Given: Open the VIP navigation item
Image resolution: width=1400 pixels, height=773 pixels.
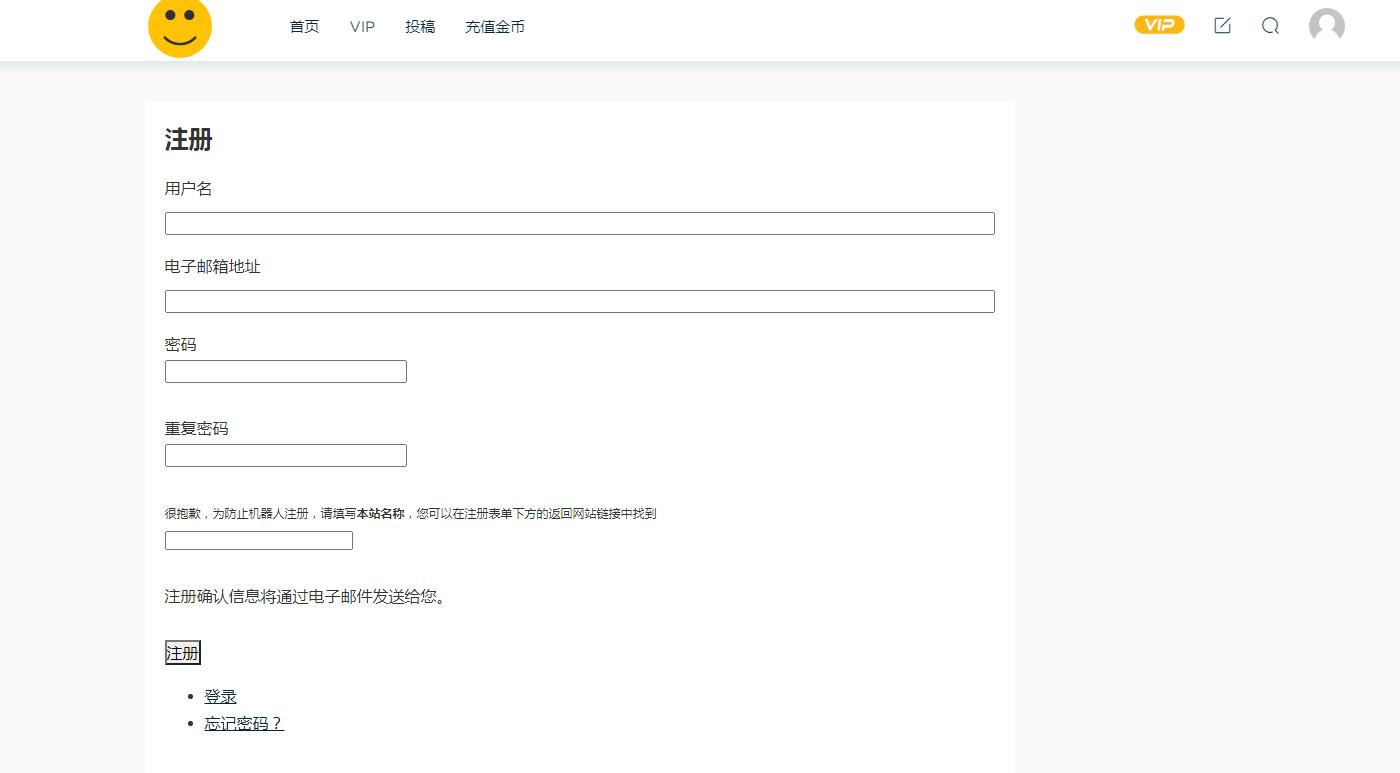Looking at the screenshot, I should (x=361, y=27).
